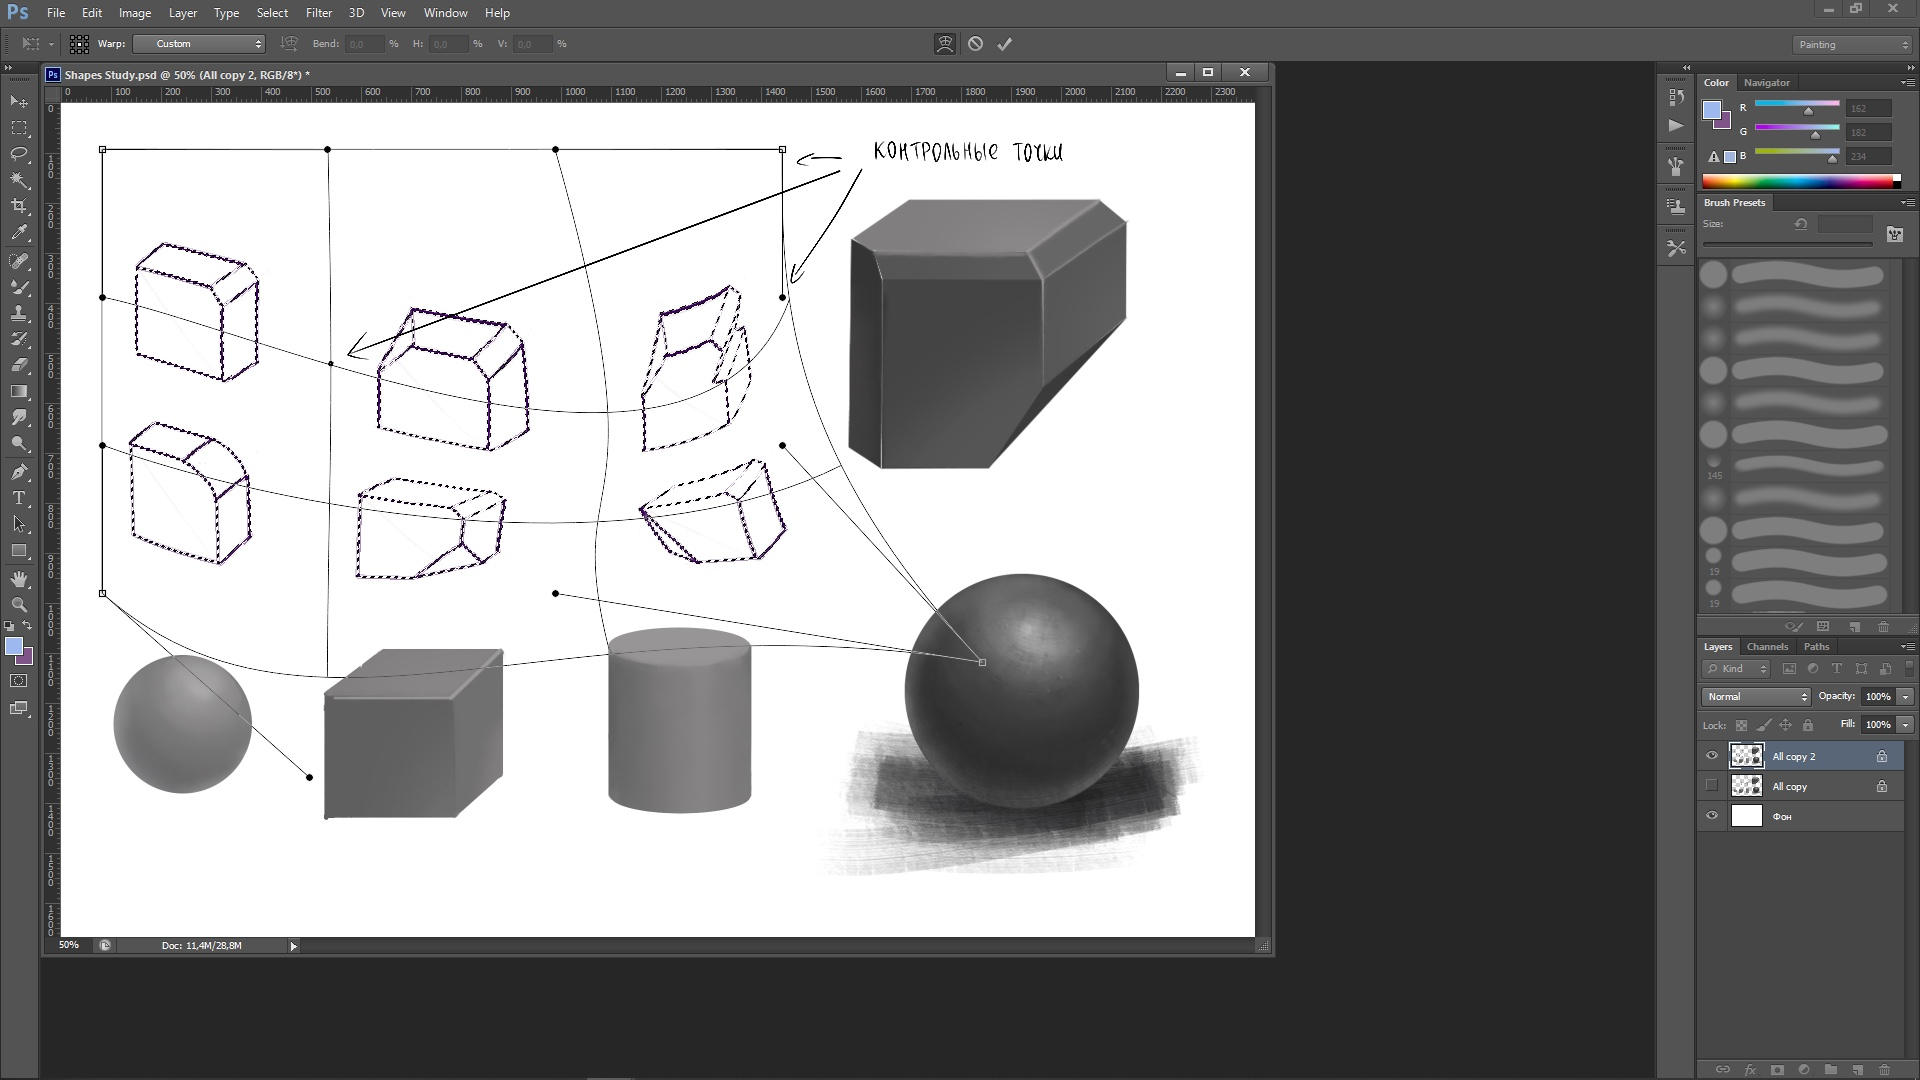This screenshot has height=1080, width=1920.
Task: Open the Color panel flyout menu
Action: coord(1906,83)
